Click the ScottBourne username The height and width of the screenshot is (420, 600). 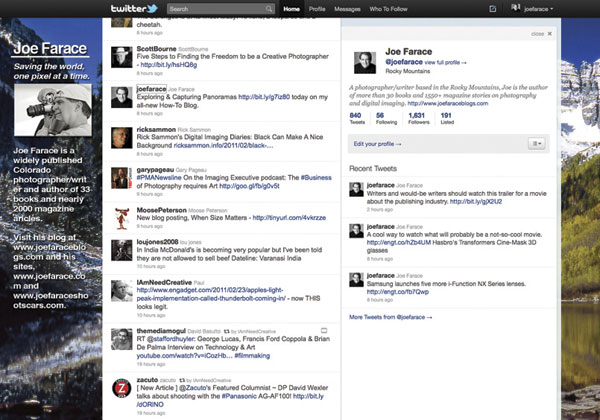coord(156,49)
